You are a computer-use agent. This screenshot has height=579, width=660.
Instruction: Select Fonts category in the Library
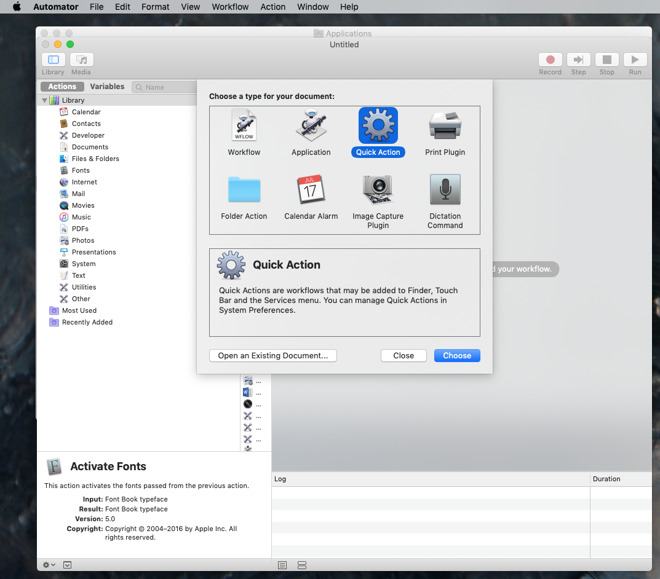(80, 170)
